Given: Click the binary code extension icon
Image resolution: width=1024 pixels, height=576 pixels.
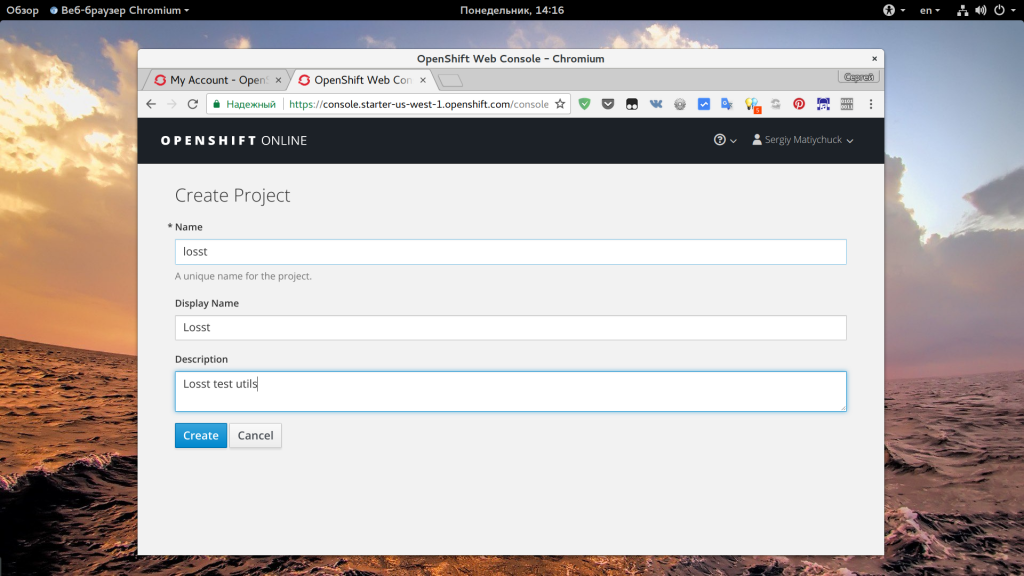Looking at the screenshot, I should point(846,104).
